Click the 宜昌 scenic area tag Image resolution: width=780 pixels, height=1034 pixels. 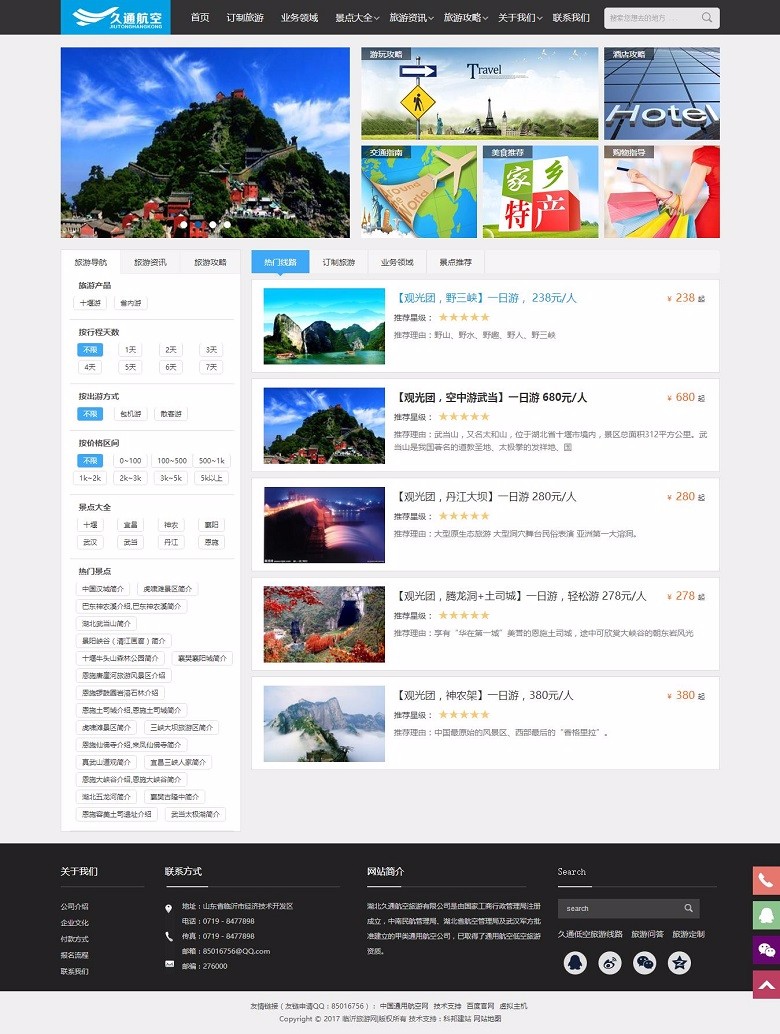tap(131, 524)
